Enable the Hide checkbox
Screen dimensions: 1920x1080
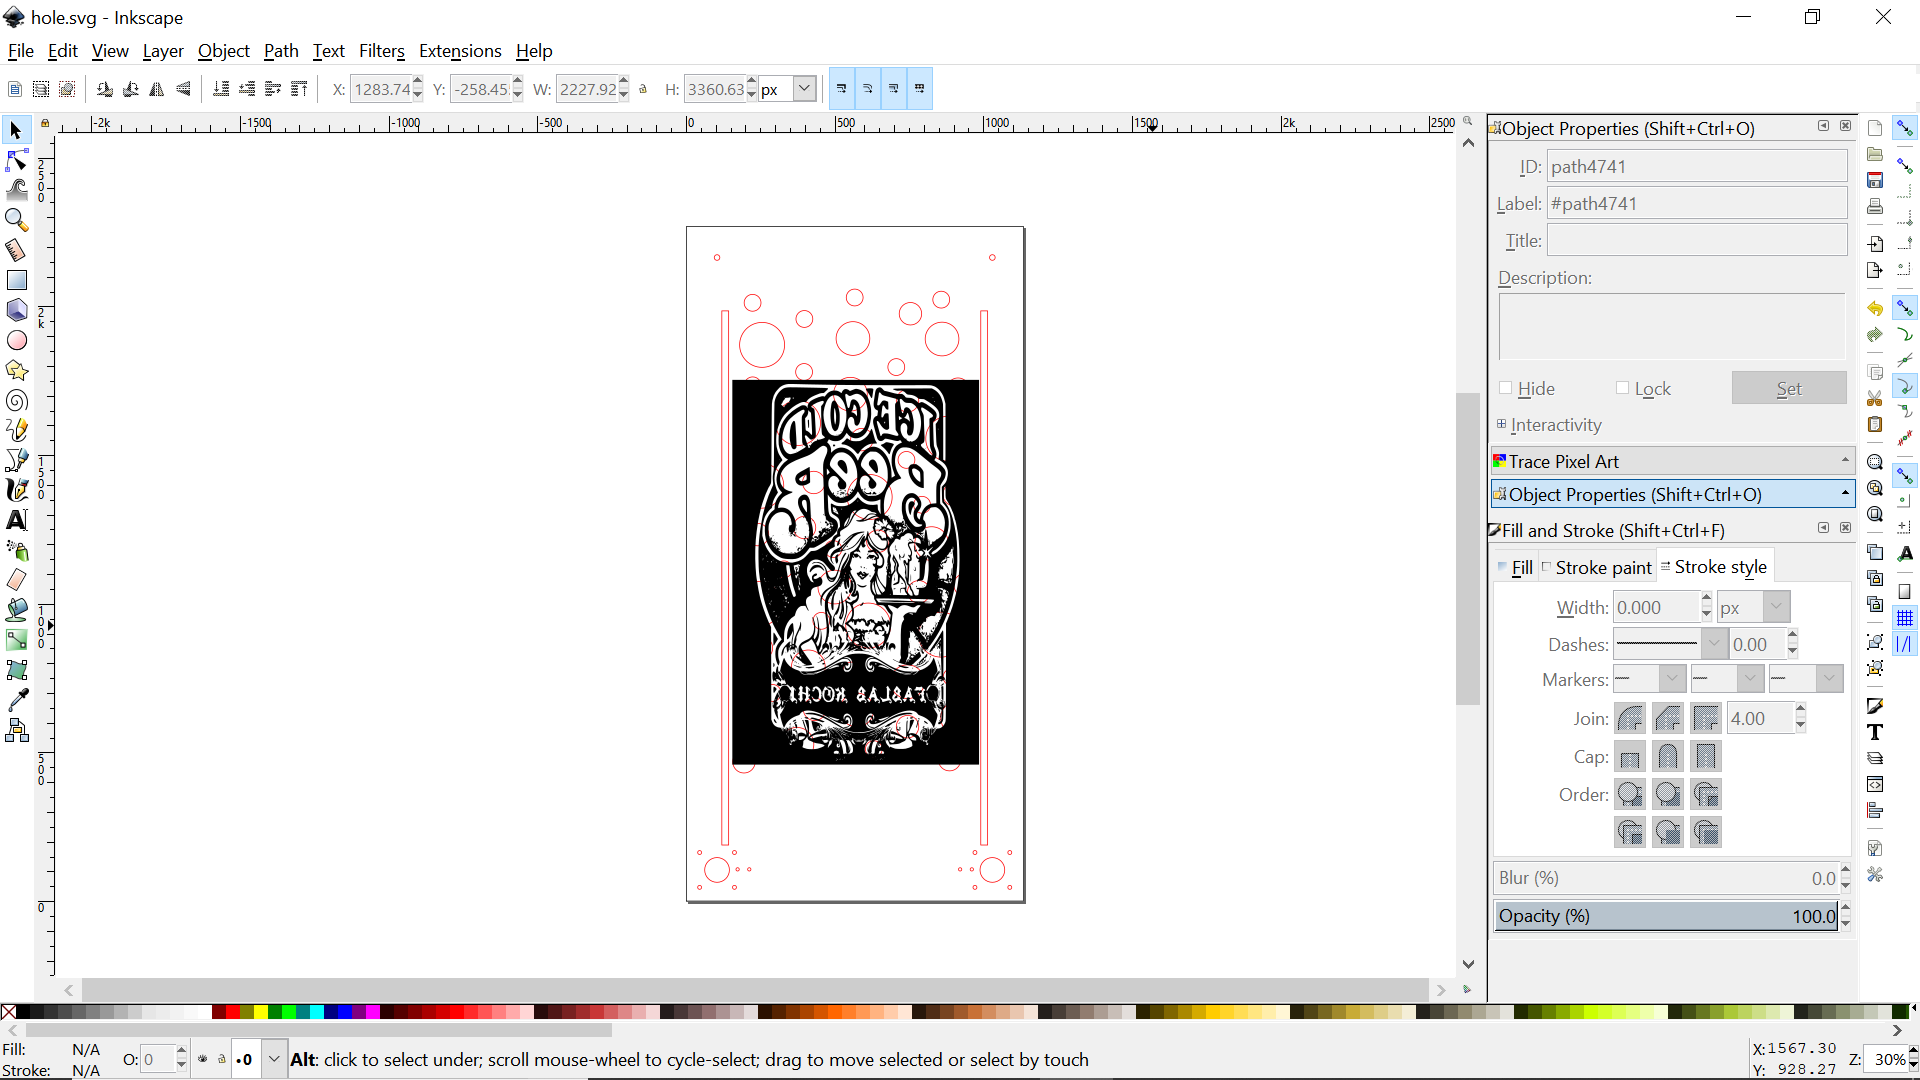[1505, 388]
